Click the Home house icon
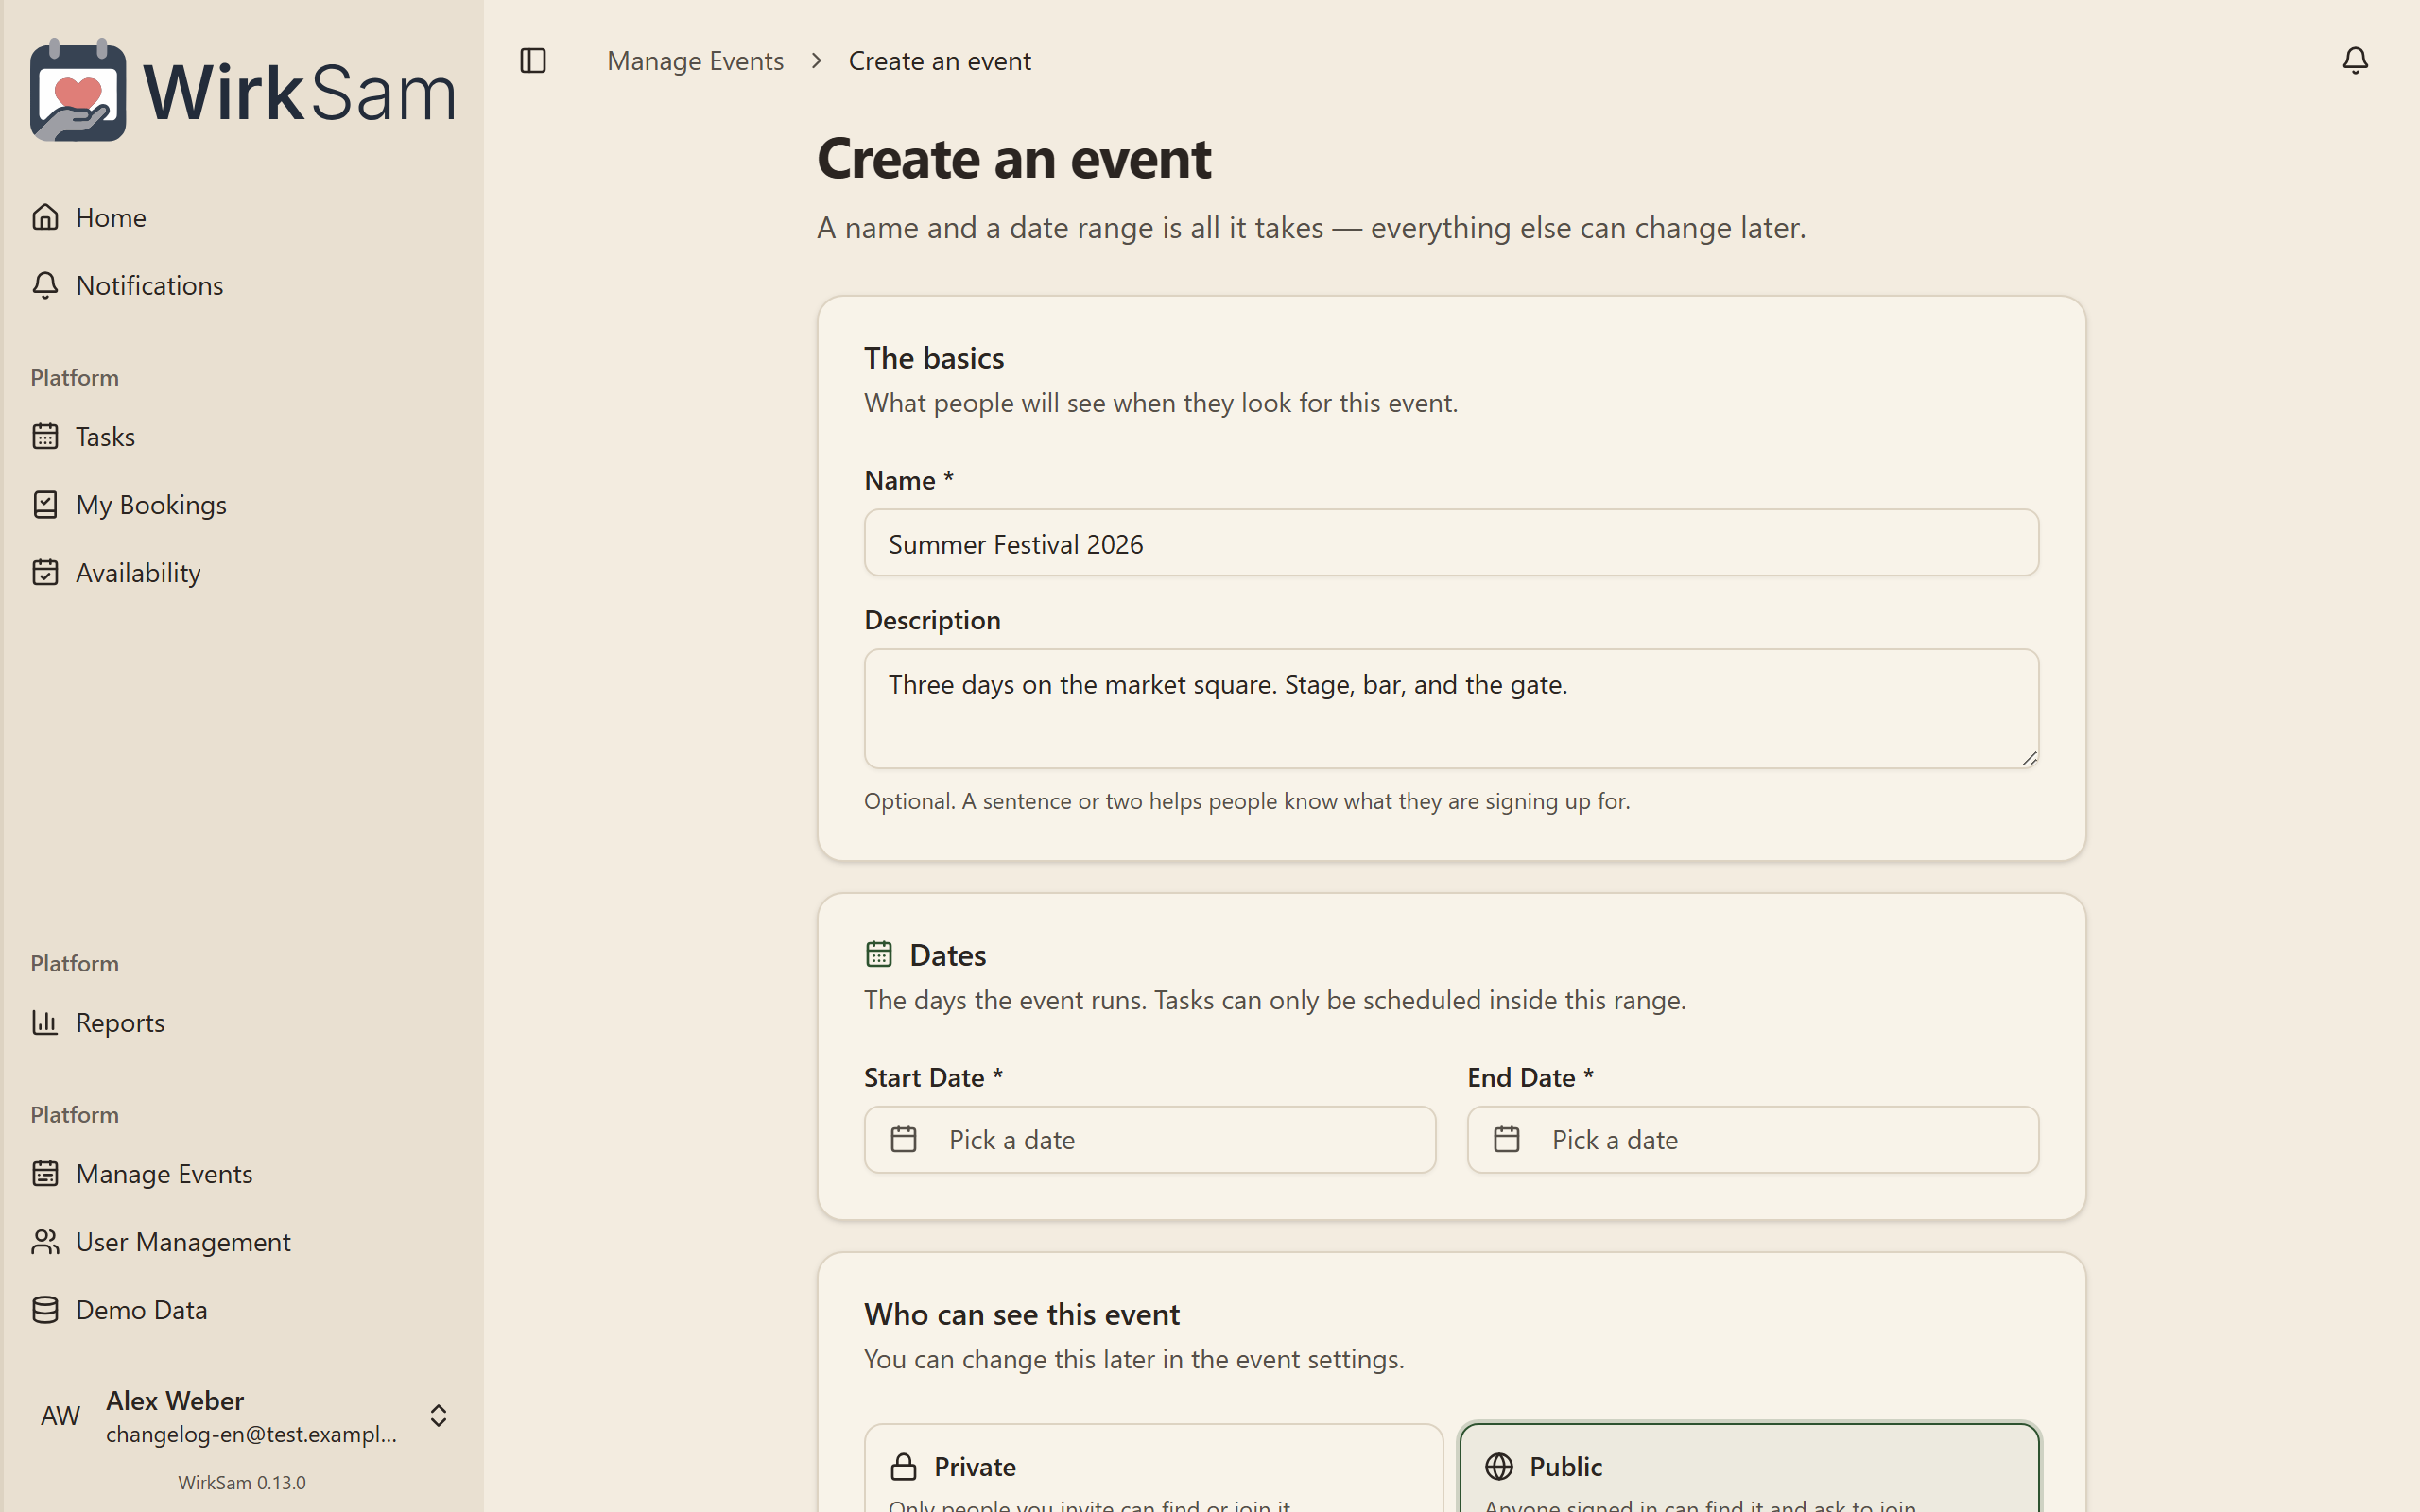The height and width of the screenshot is (1512, 2420). pyautogui.click(x=45, y=217)
